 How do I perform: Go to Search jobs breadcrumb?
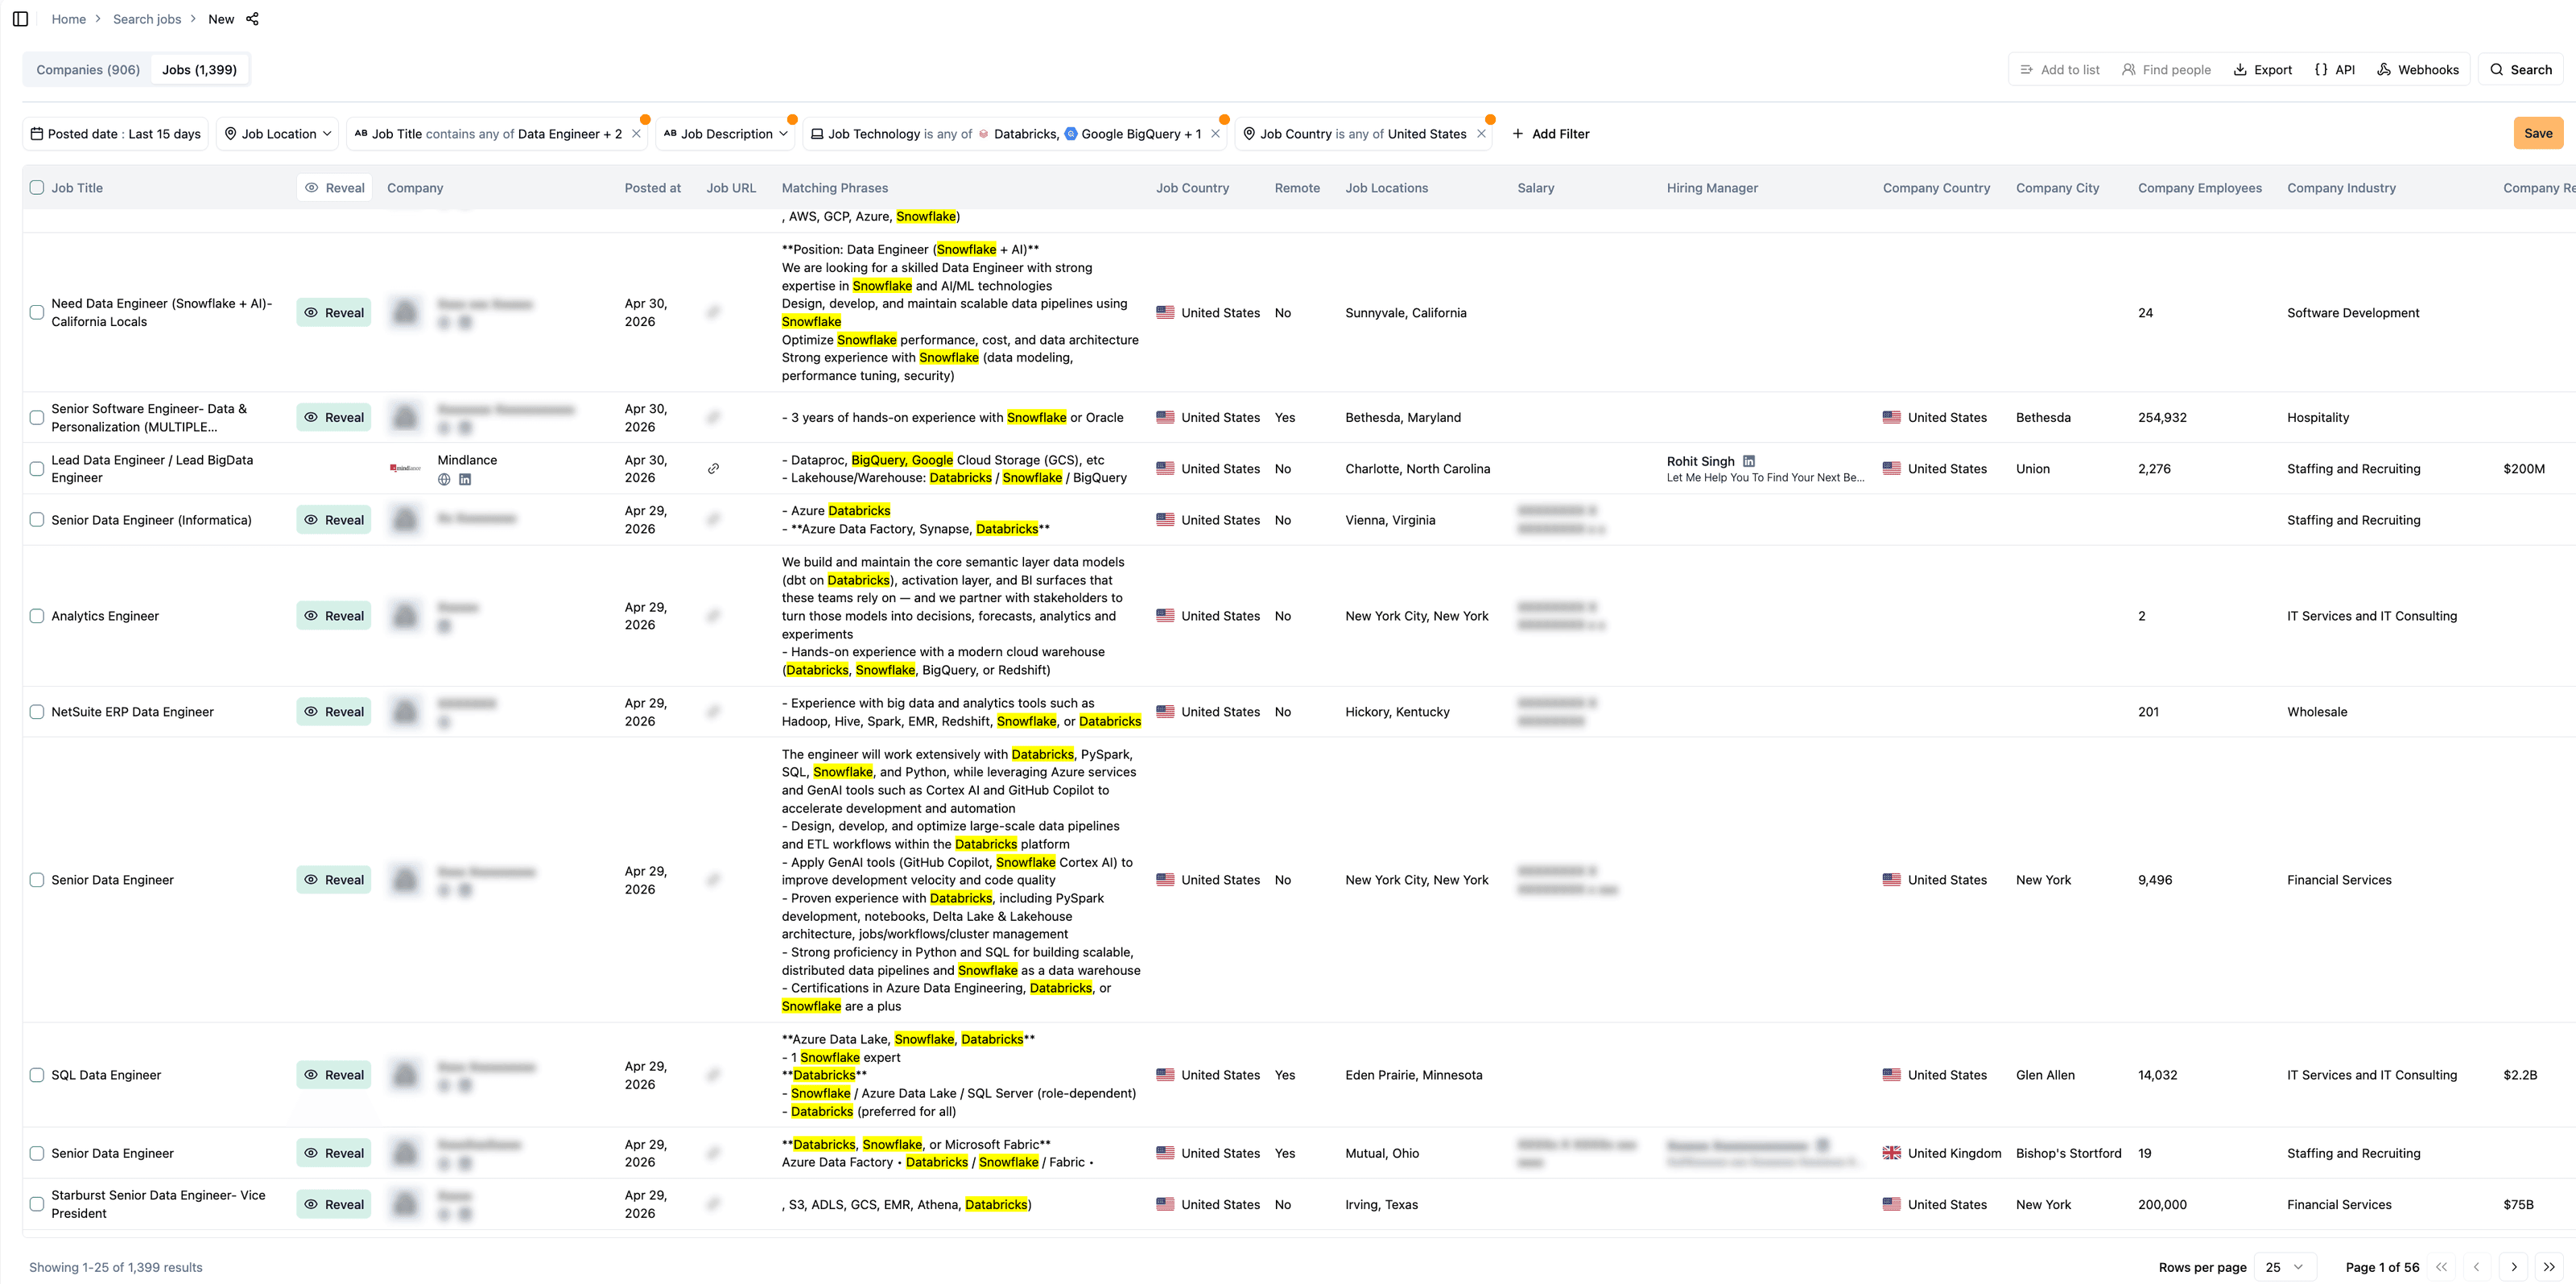point(147,19)
